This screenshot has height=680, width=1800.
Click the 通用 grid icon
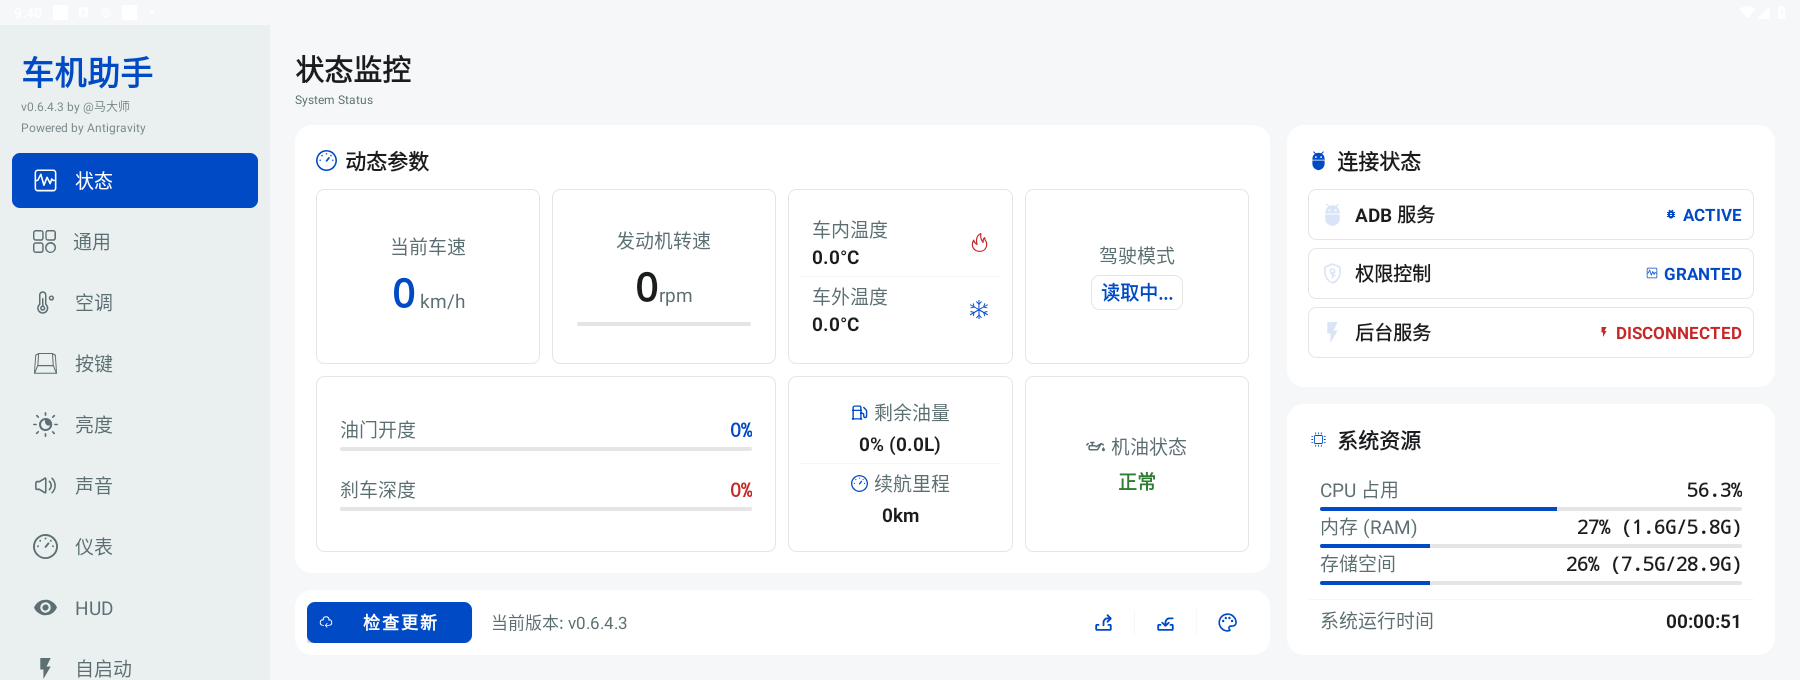44,241
